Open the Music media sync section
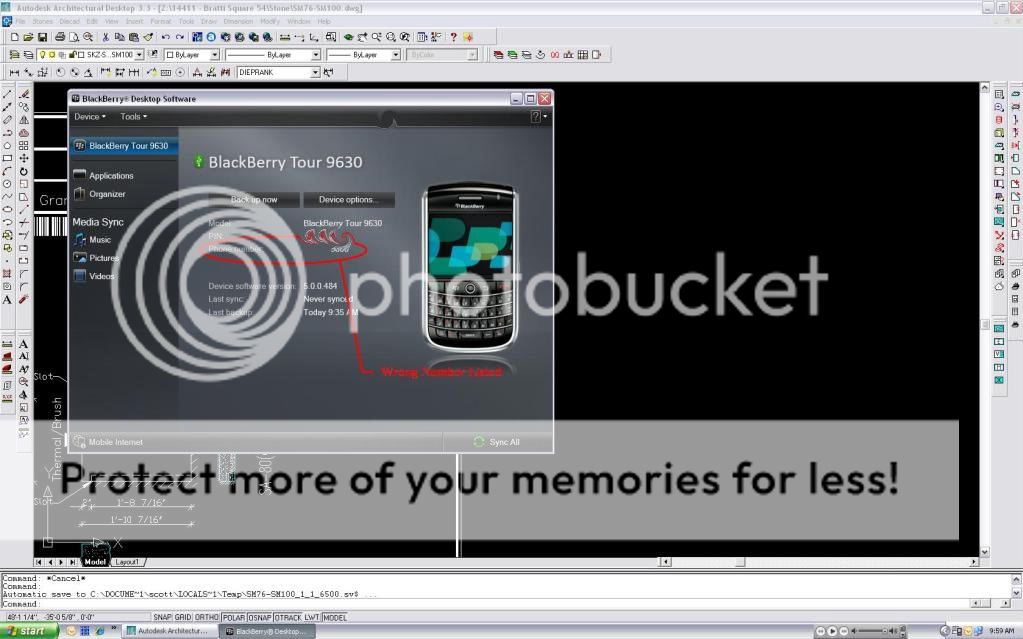The width and height of the screenshot is (1023, 639). click(99, 240)
